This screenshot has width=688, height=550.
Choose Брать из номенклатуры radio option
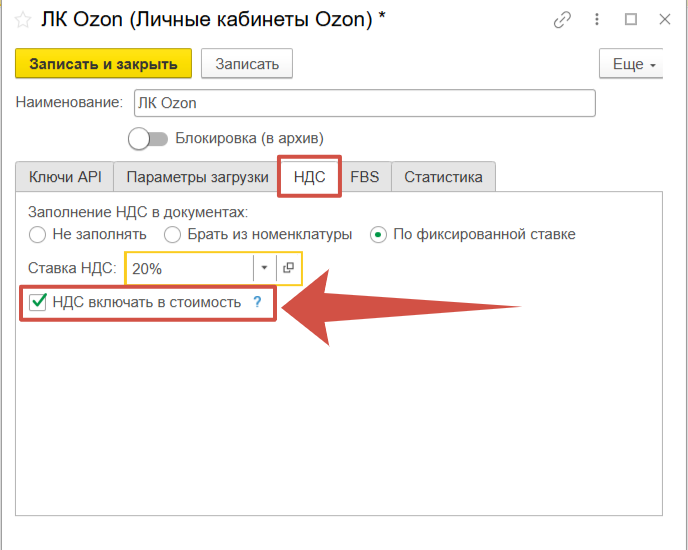tap(172, 234)
